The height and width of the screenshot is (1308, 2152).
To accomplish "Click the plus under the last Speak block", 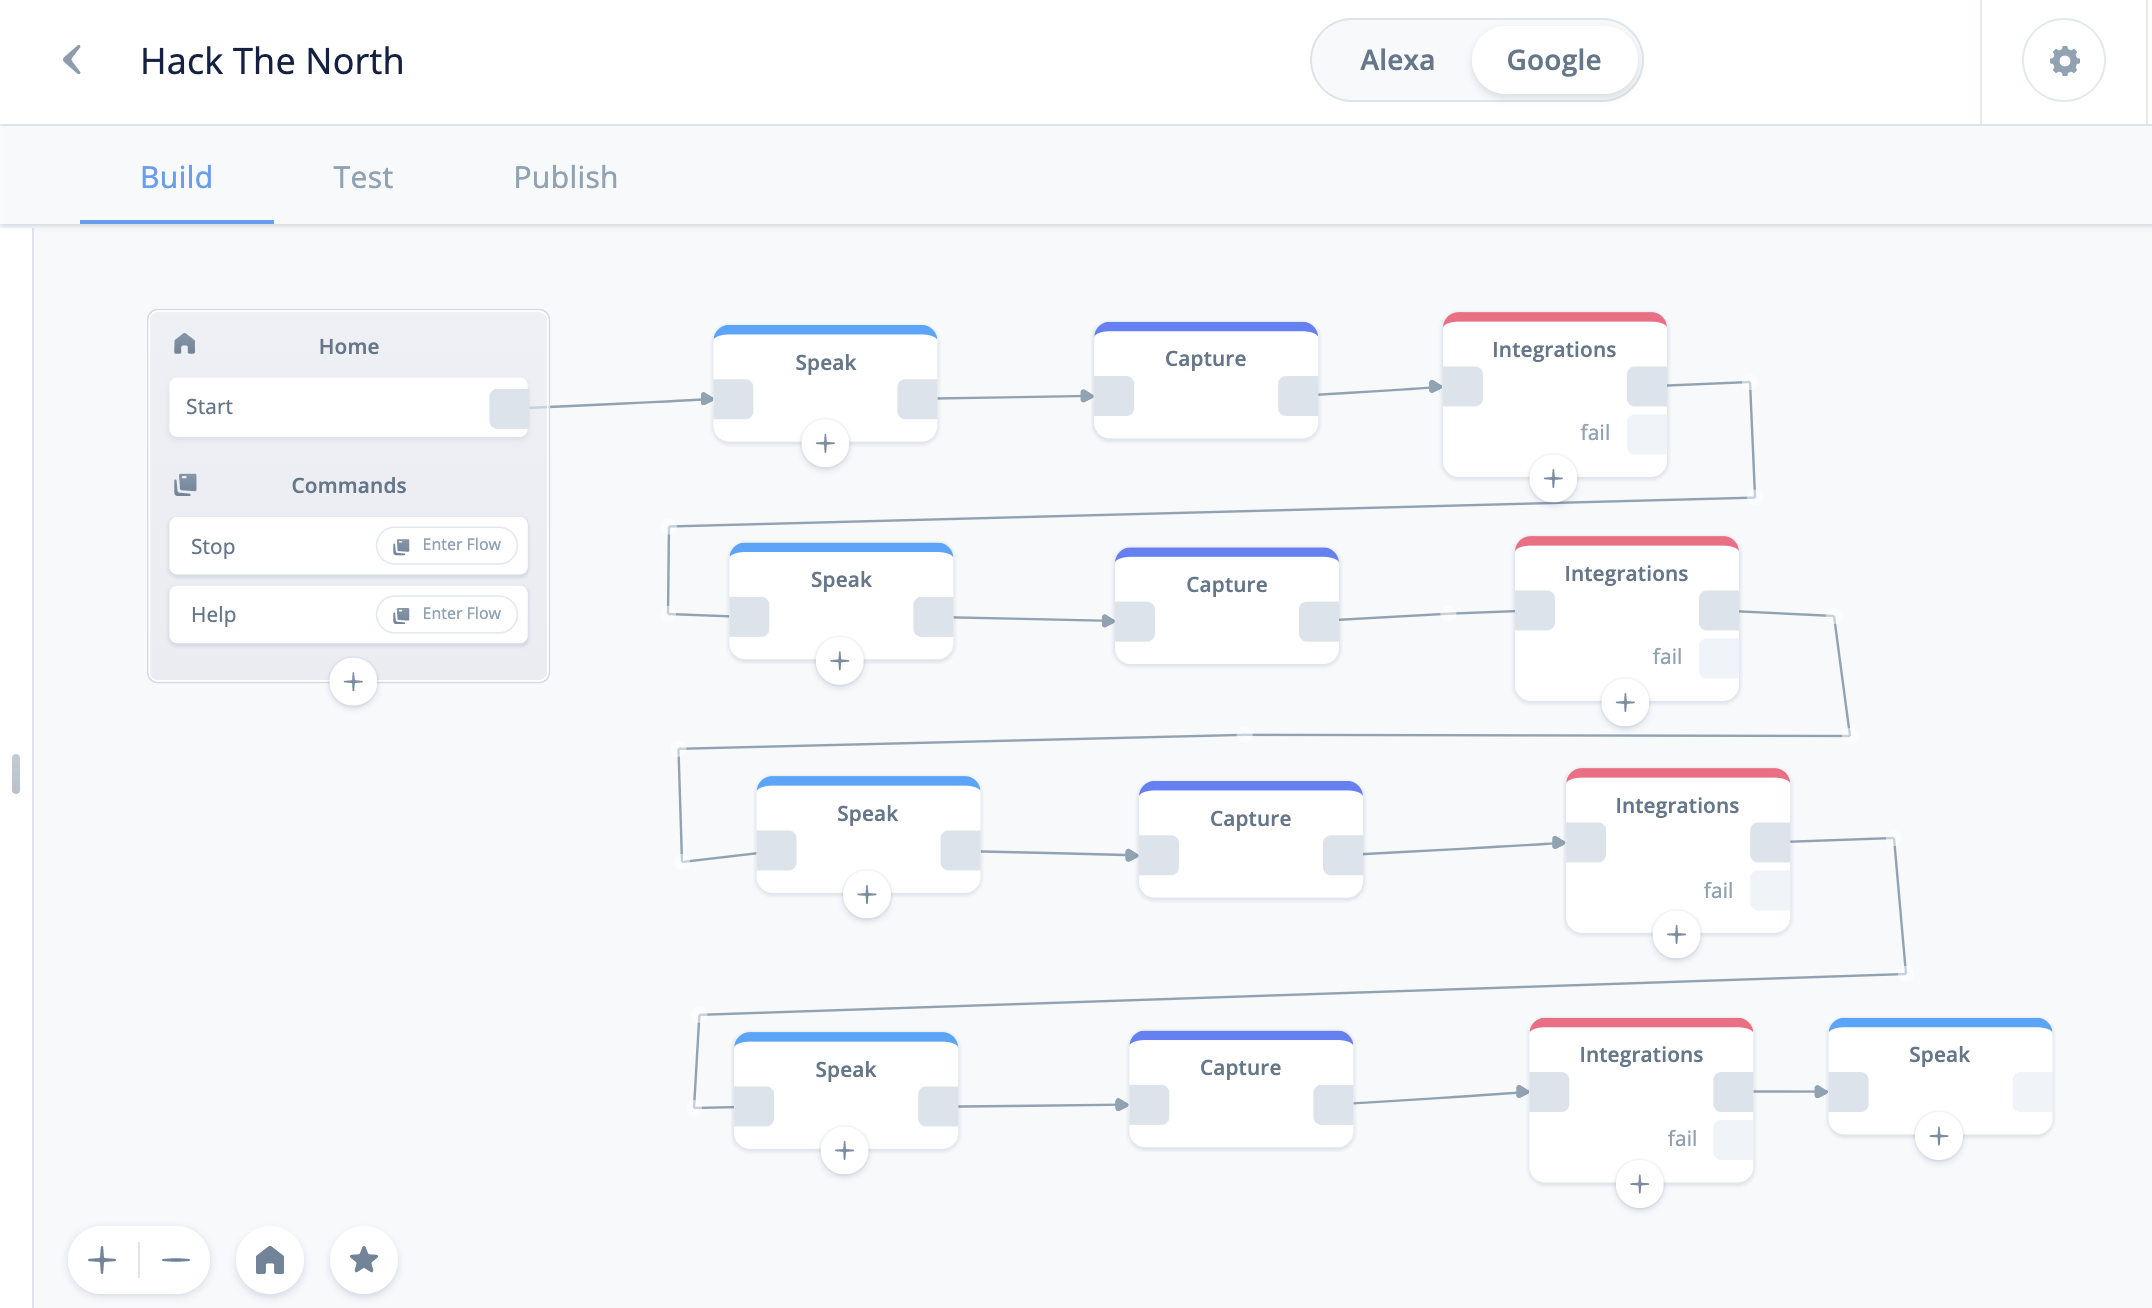I will pos(1939,1136).
